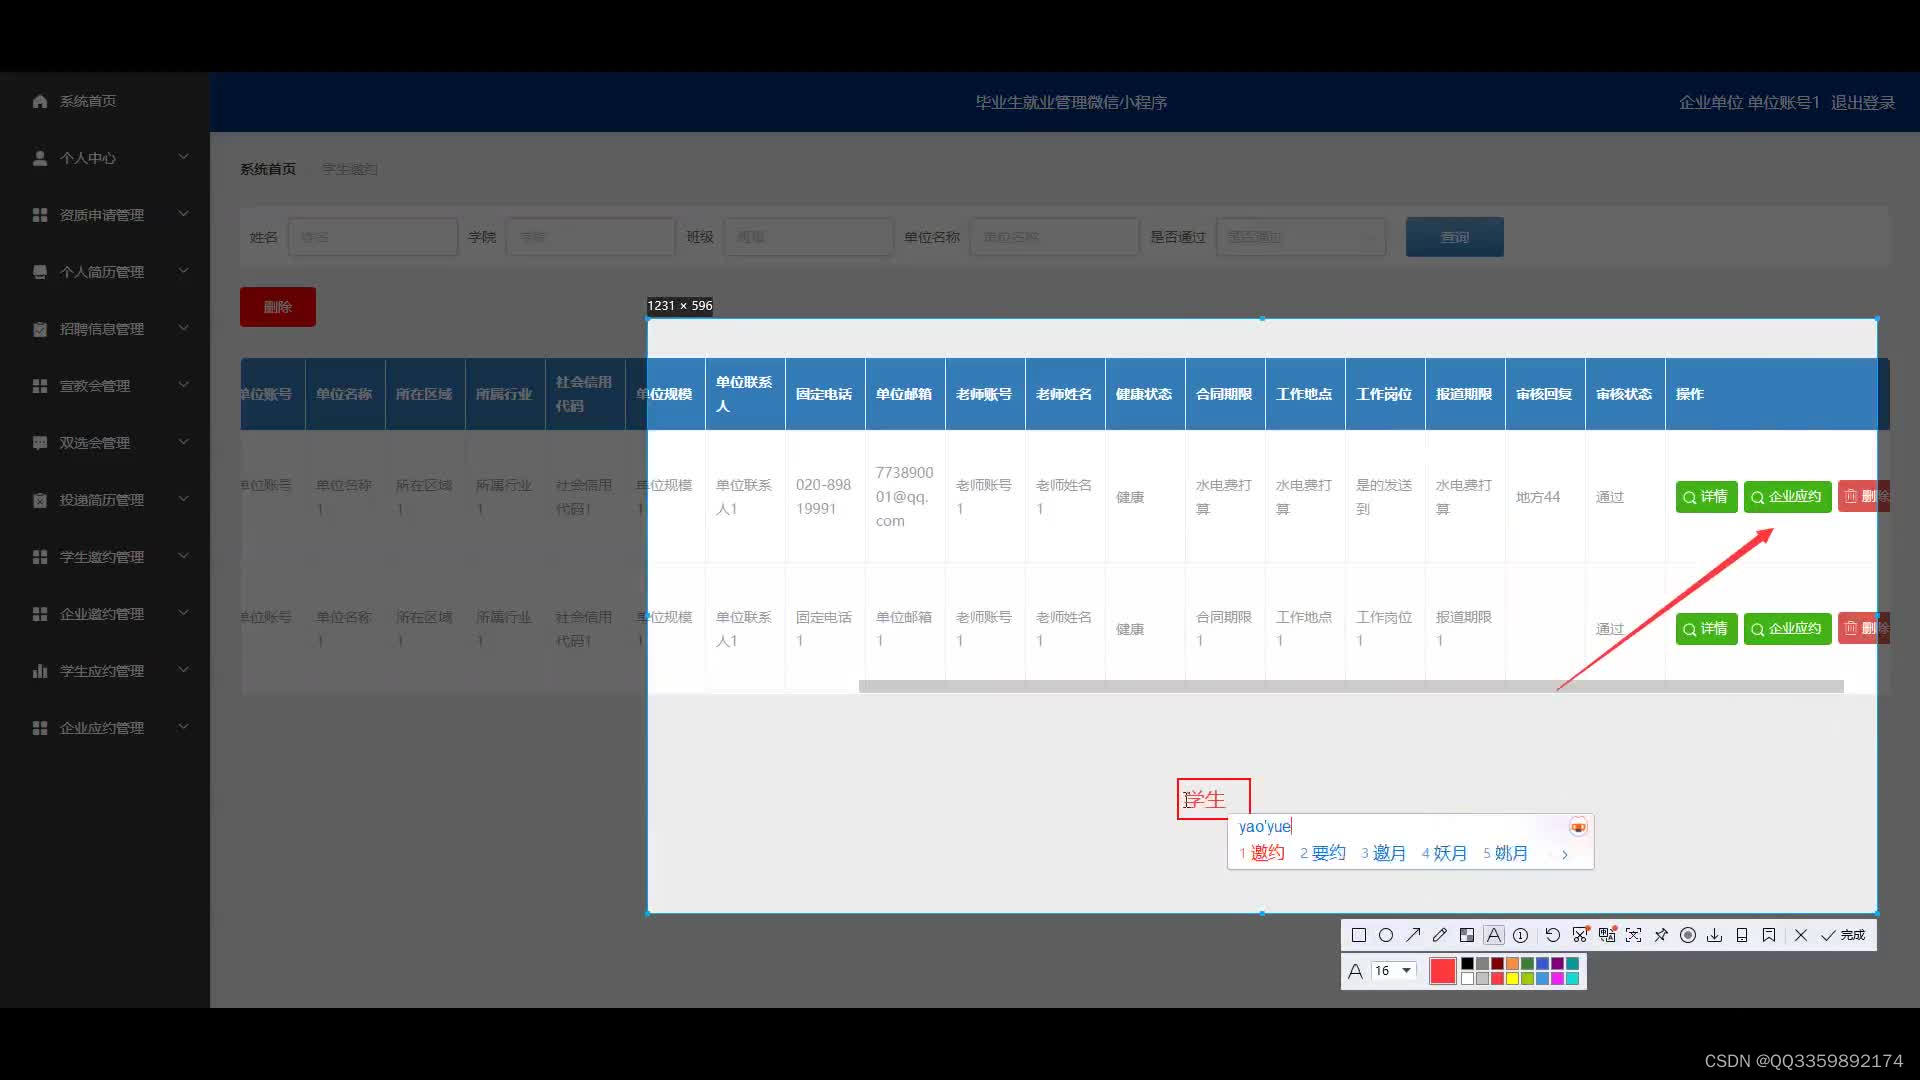
Task: Click the table horizontal scrollbar
Action: pos(1351,686)
